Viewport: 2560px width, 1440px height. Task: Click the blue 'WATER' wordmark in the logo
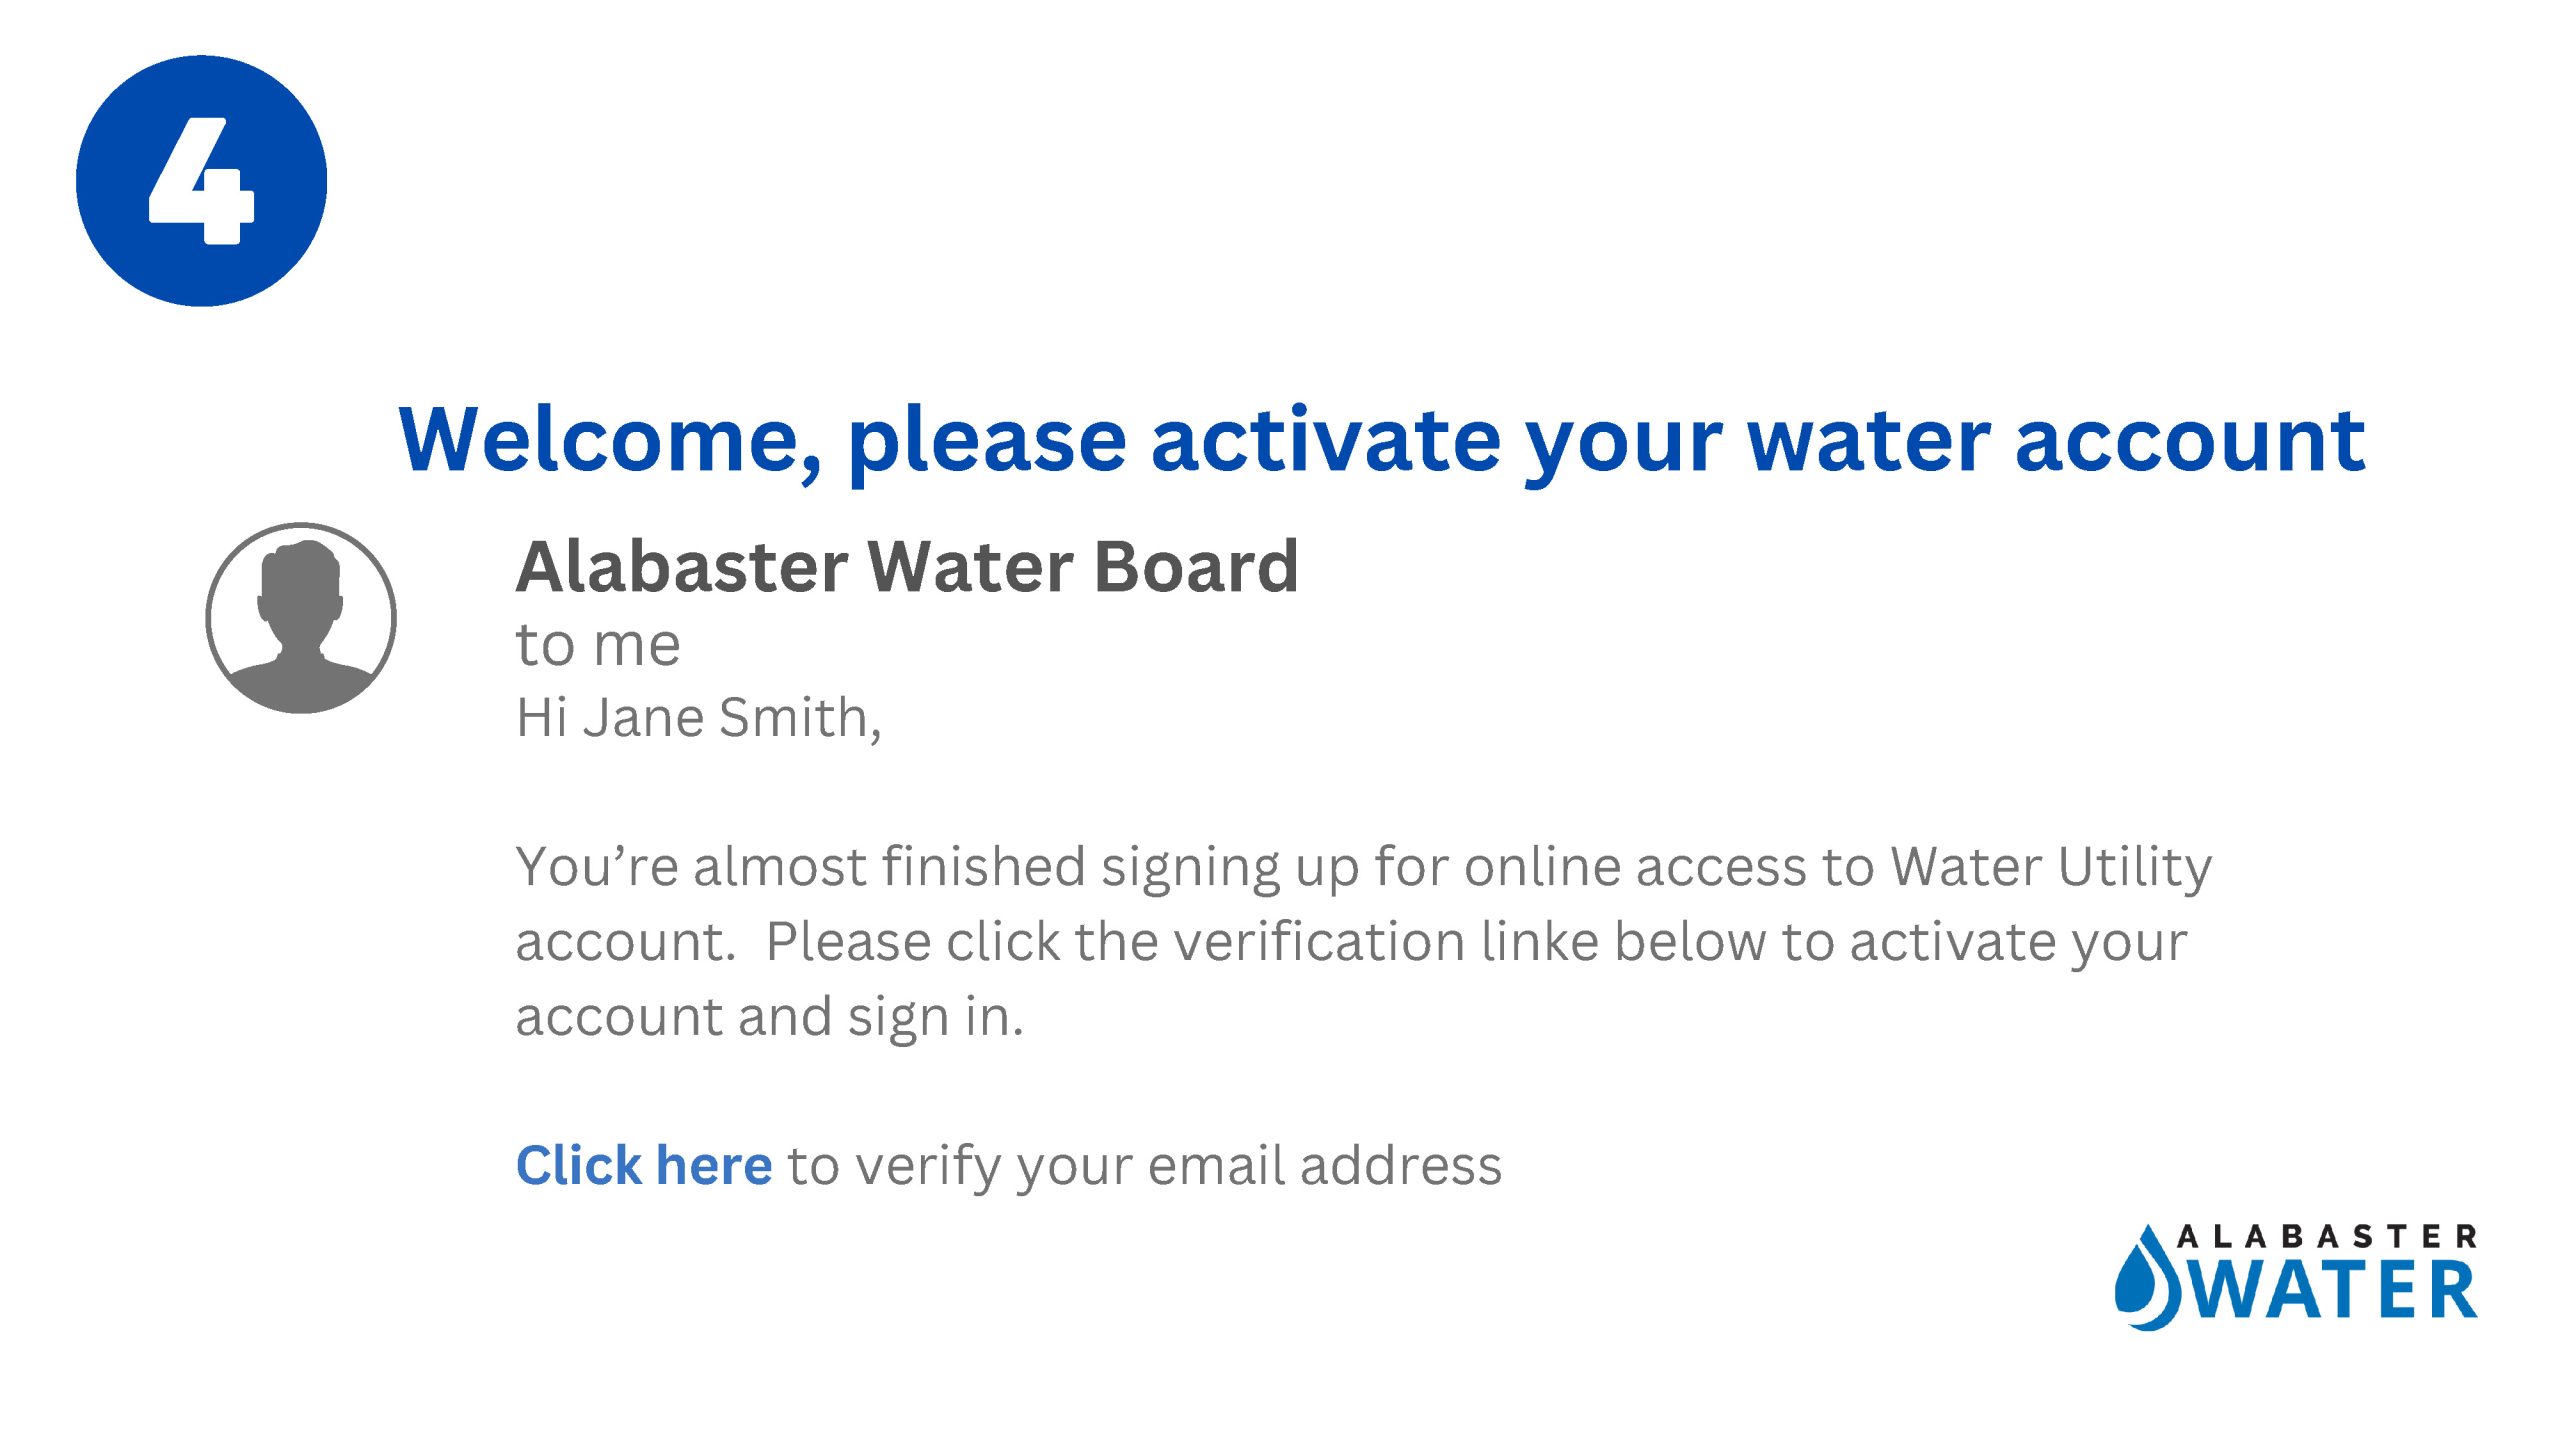pyautogui.click(x=2336, y=1292)
